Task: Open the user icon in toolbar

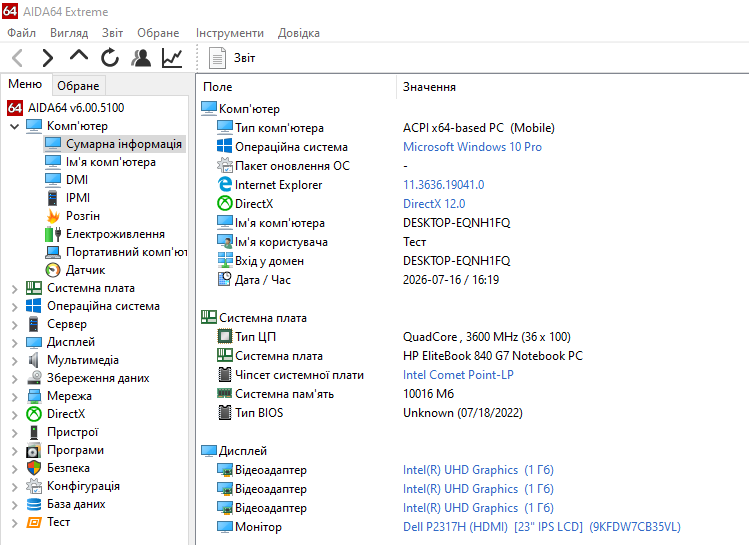Action: tap(141, 58)
